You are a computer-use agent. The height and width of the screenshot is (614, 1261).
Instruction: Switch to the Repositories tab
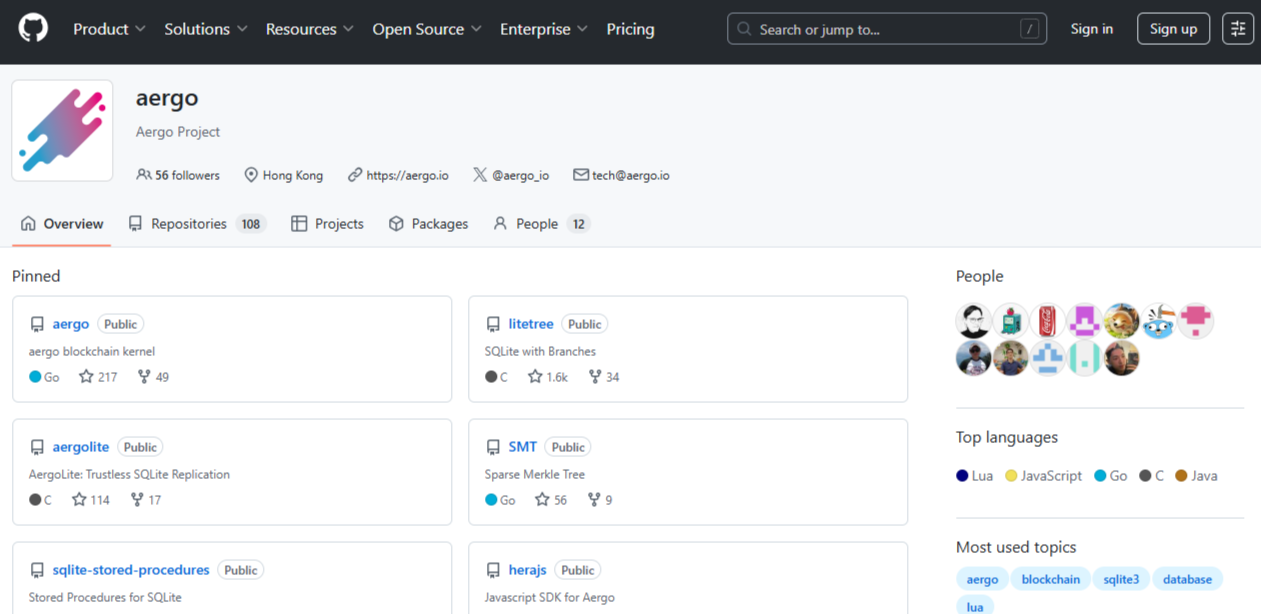click(x=197, y=224)
